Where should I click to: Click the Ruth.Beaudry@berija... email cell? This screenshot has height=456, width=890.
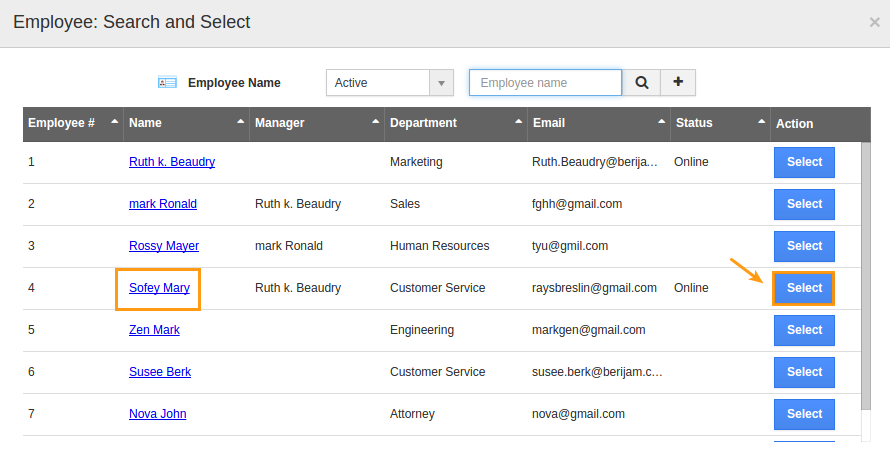point(594,162)
